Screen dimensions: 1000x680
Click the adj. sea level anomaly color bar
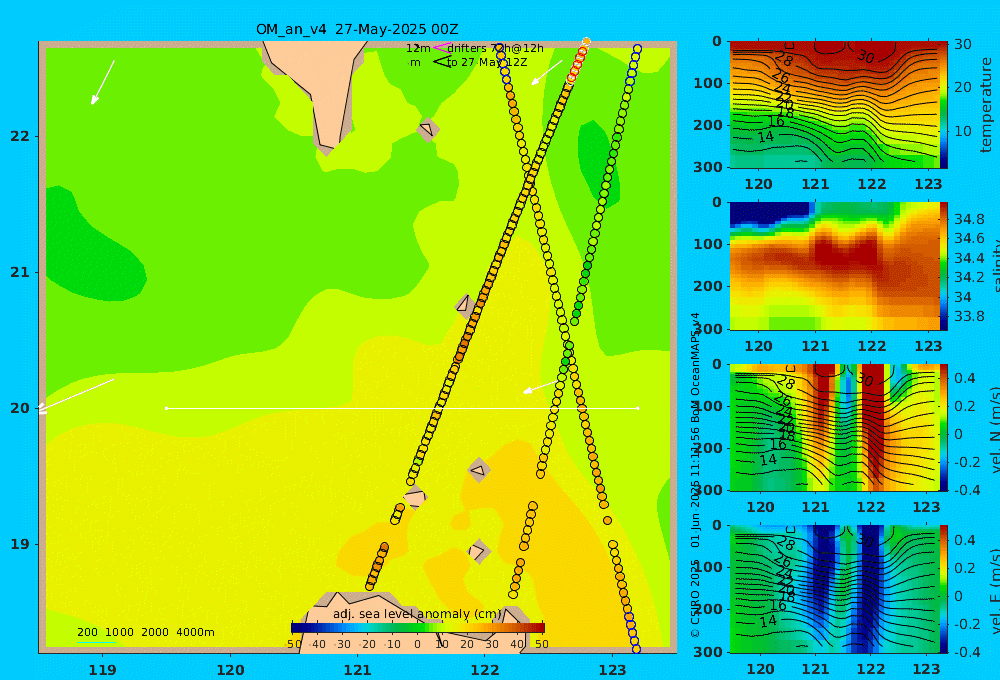click(x=418, y=628)
